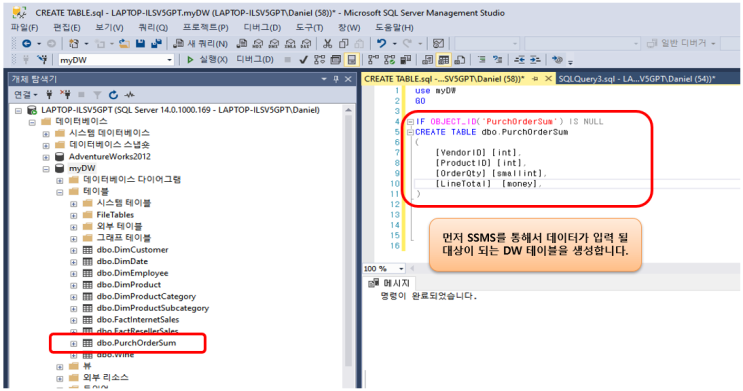Open the 쿼리(Q) menu
Screen dimensions: 743x391
153,27
